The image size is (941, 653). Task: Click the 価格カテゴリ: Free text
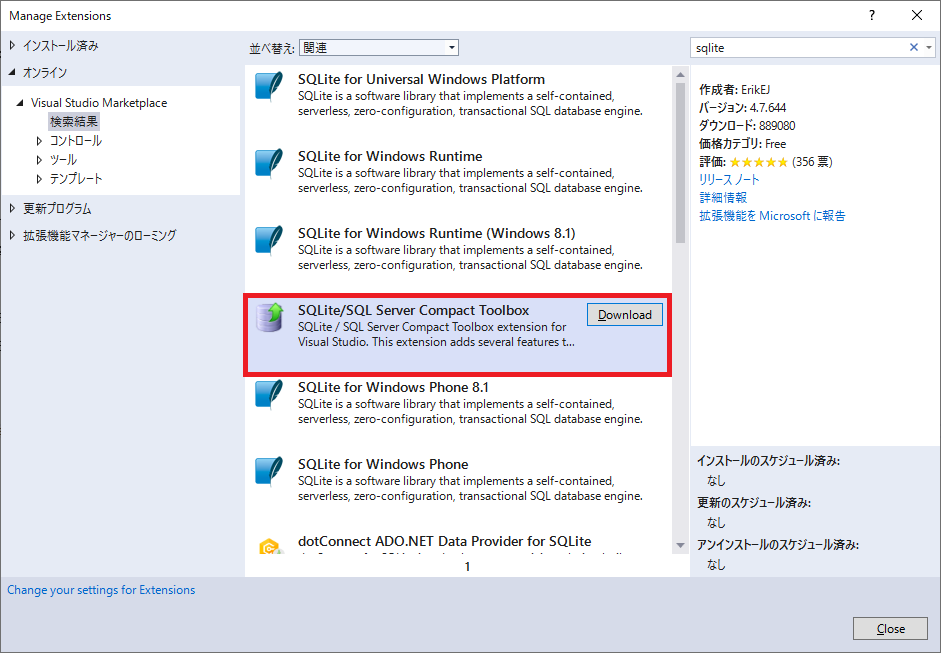[742, 143]
